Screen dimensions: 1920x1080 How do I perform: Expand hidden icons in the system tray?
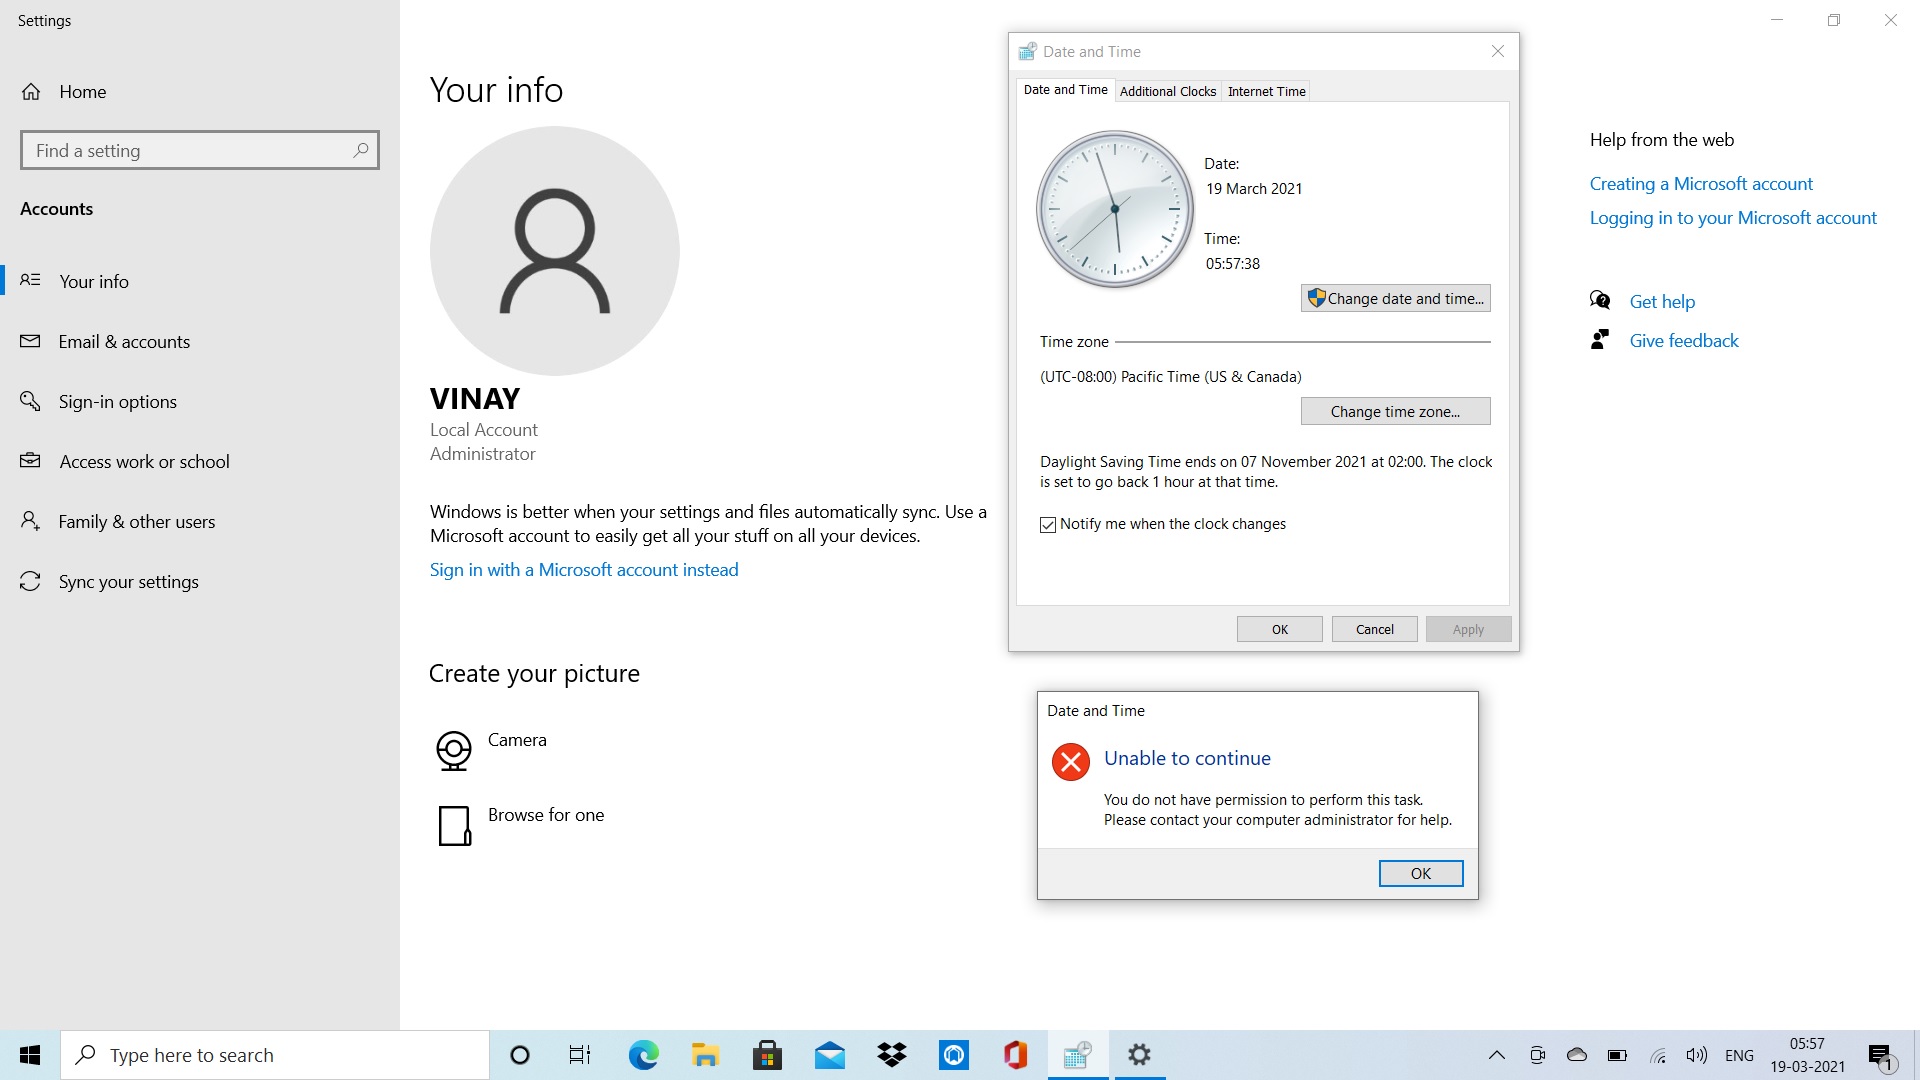tap(1497, 1054)
